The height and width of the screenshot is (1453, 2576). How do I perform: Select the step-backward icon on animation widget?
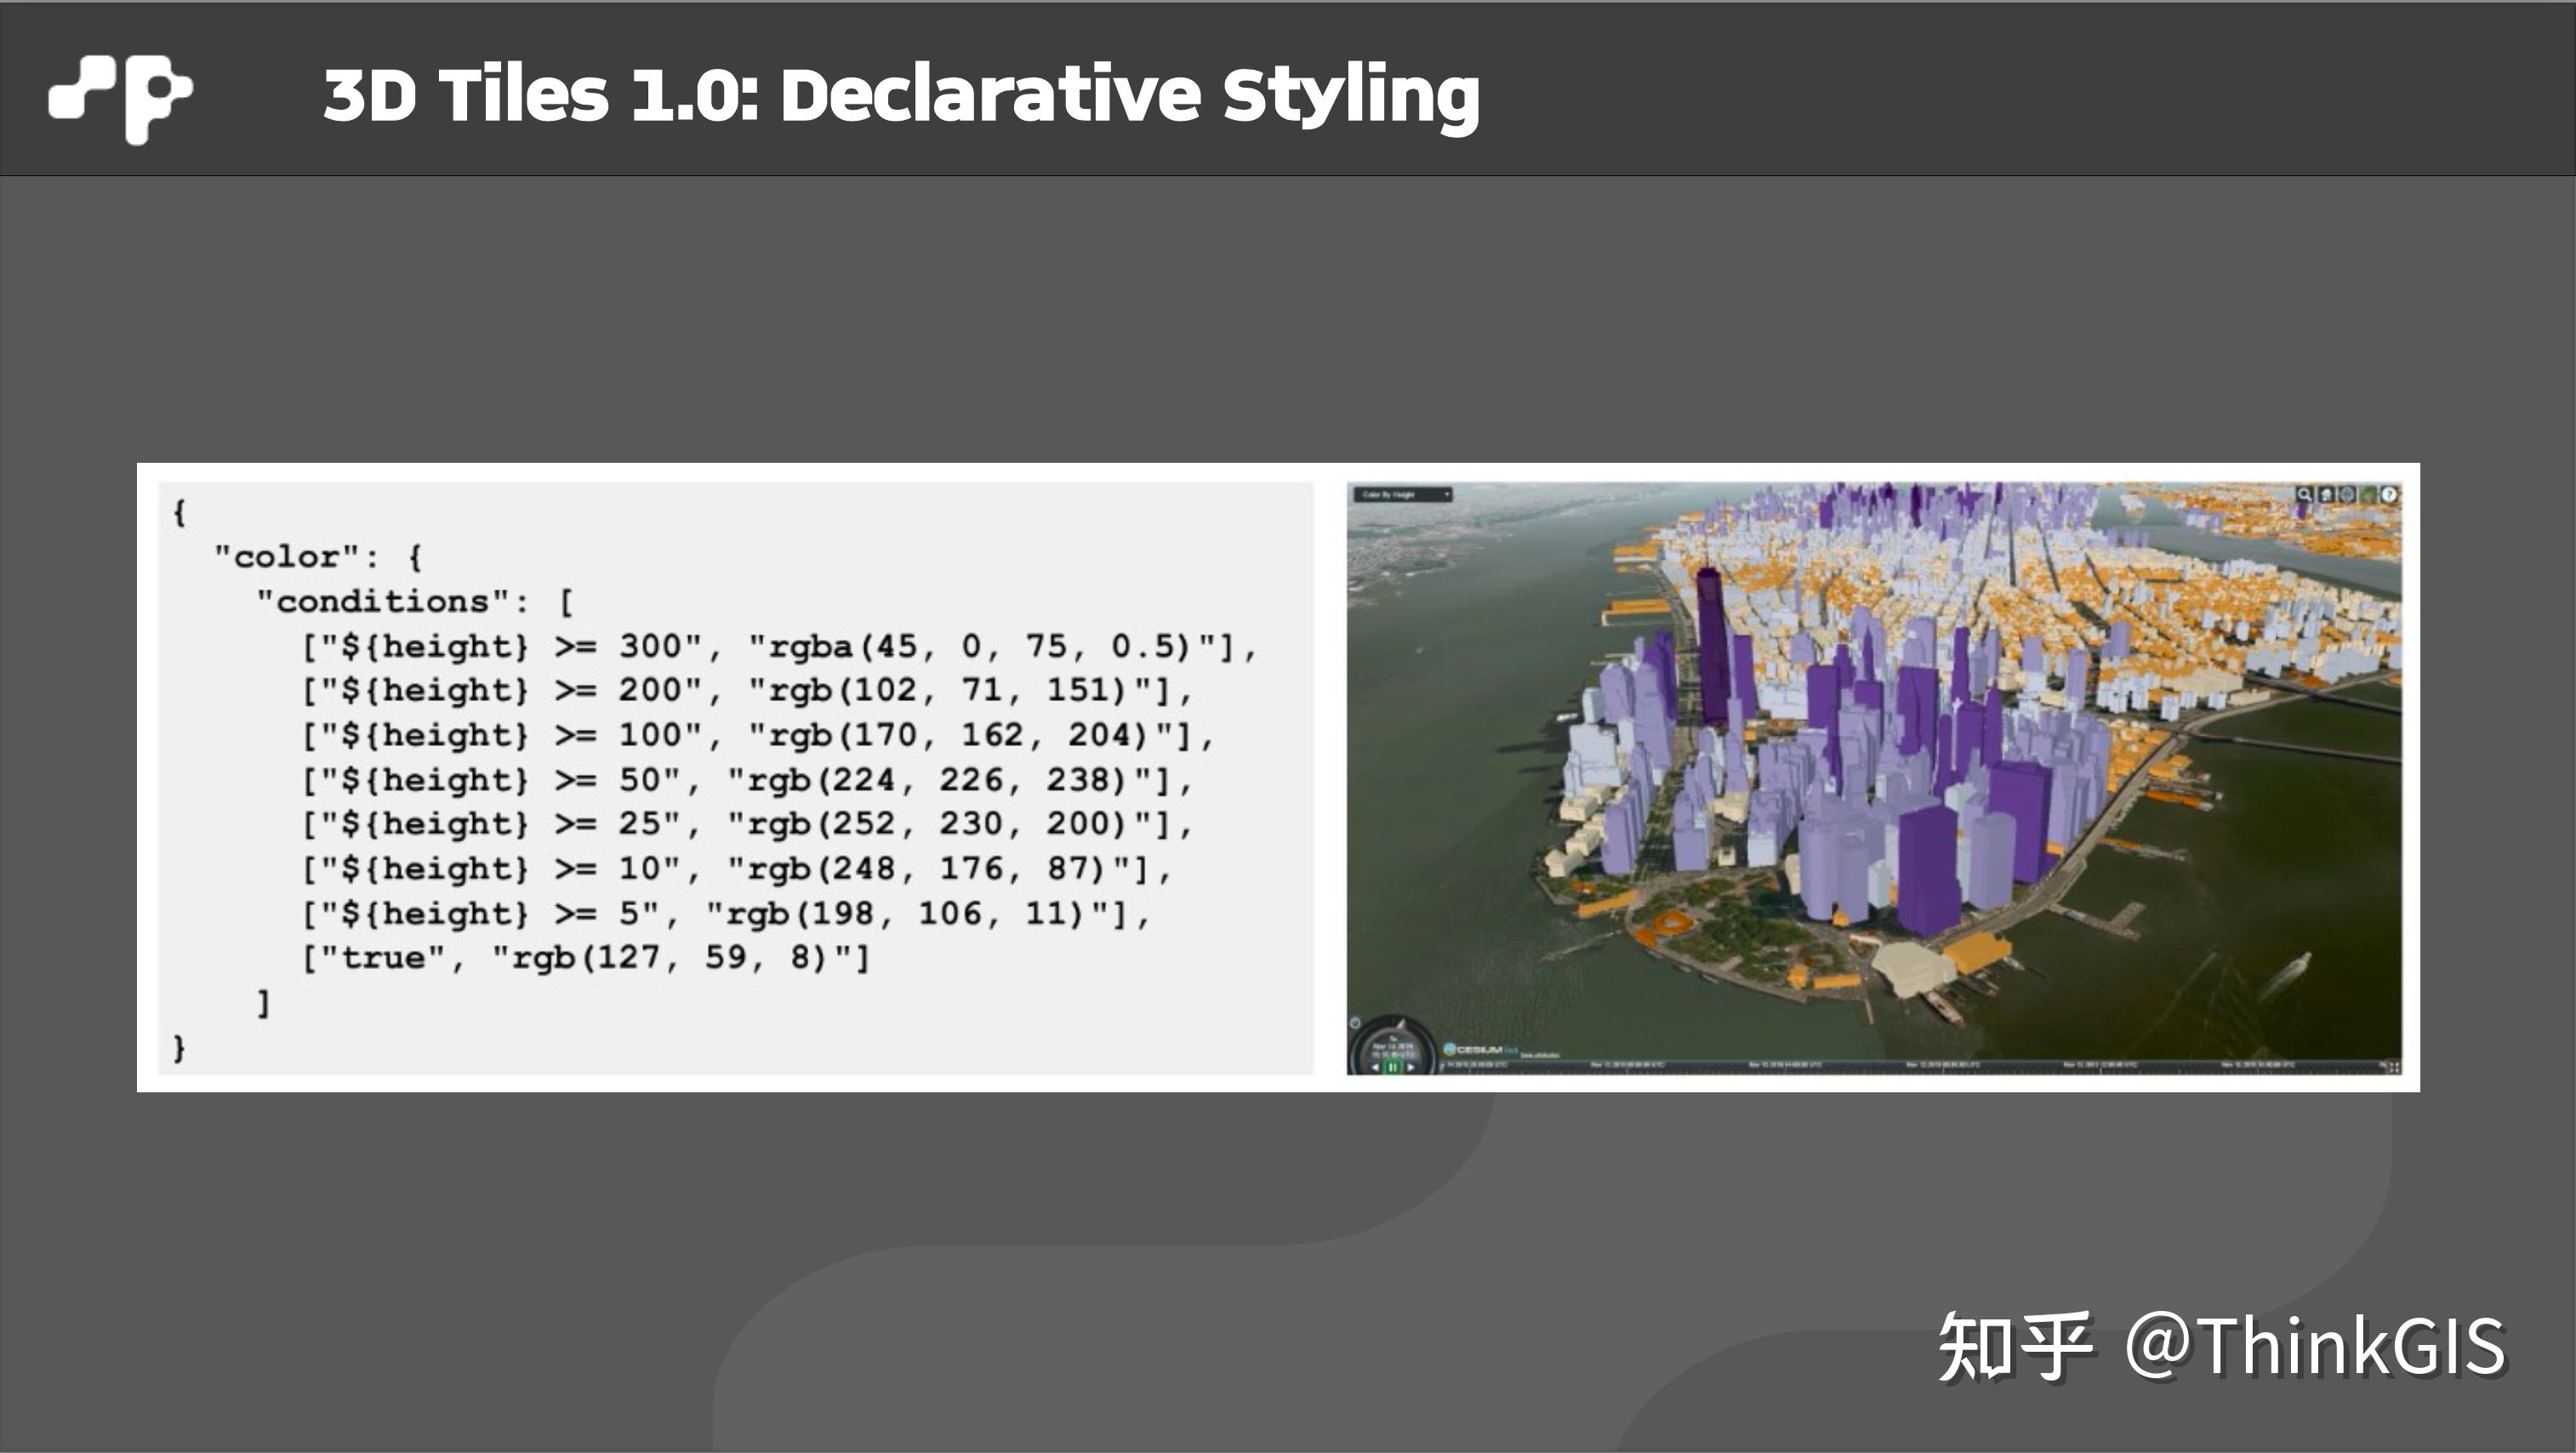[1376, 1069]
